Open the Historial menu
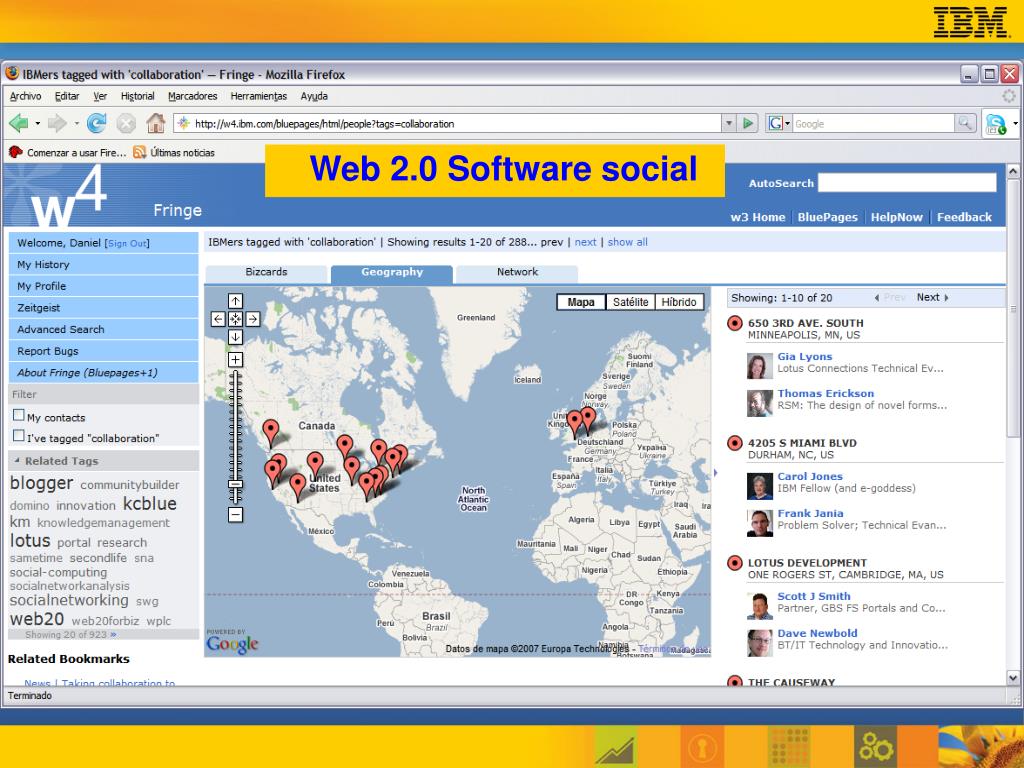The height and width of the screenshot is (768, 1024). coord(137,96)
